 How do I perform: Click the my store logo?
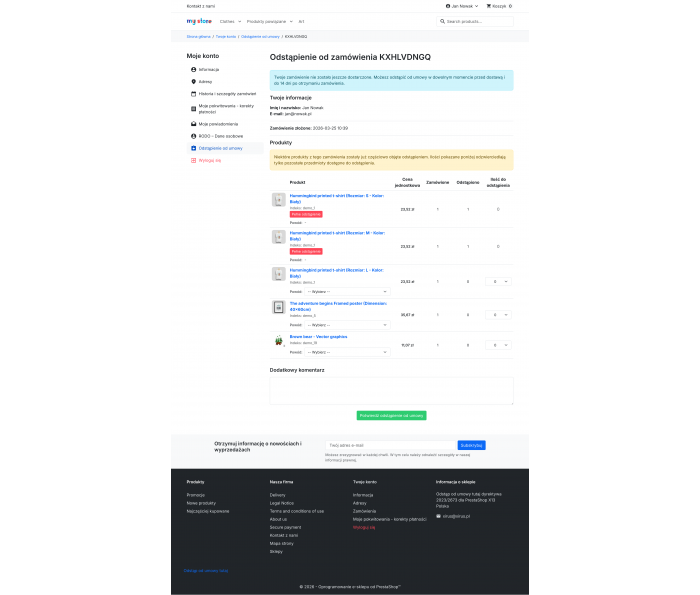point(199,20)
